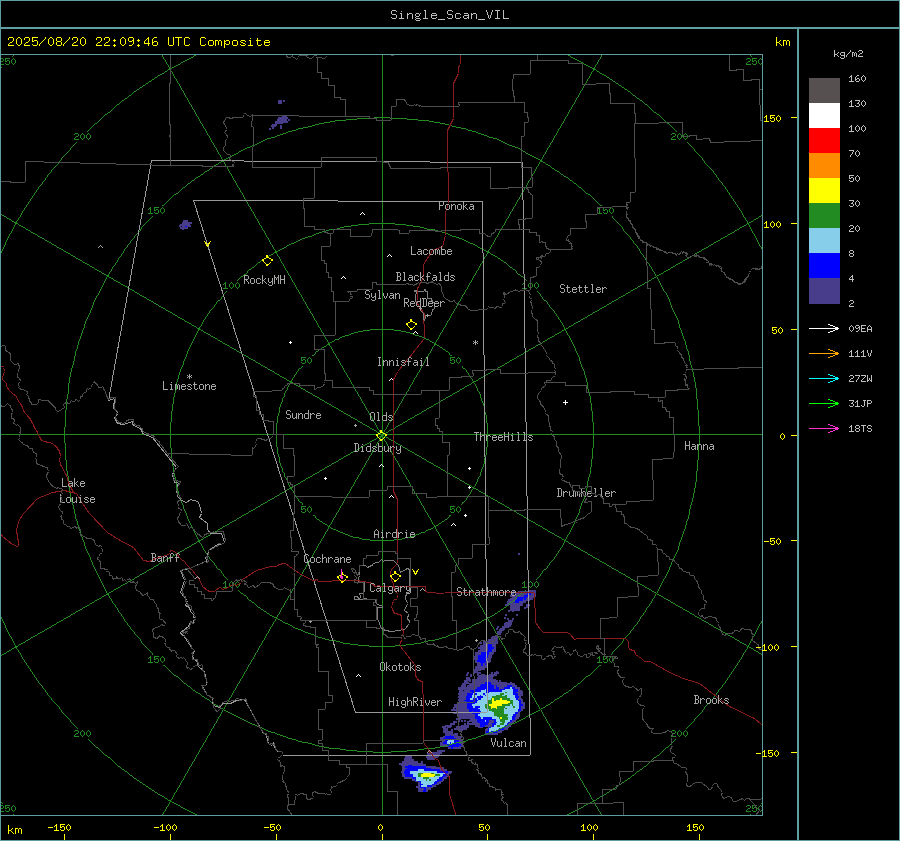This screenshot has width=900, height=841.
Task: Select the purple 2-4 color band
Action: pos(824,290)
